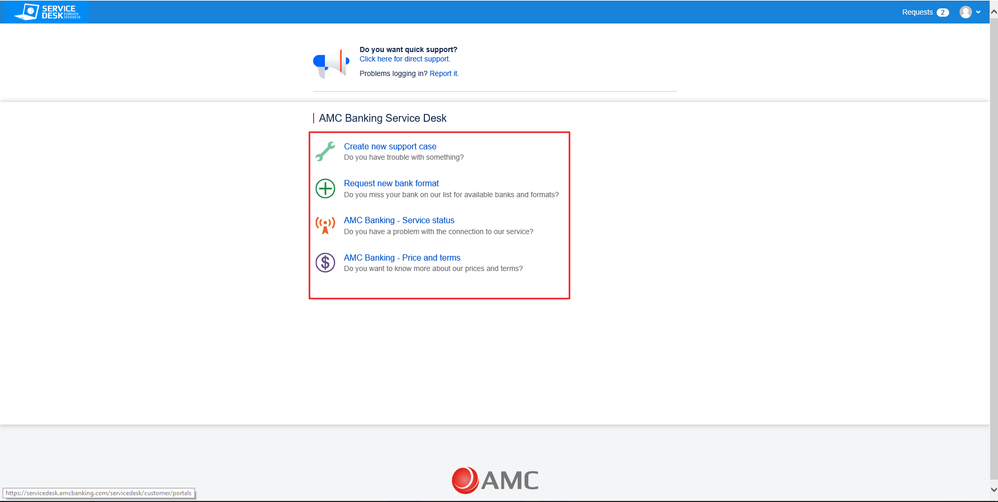Click 'Do you want quick support?' heading
The image size is (998, 502).
pyautogui.click(x=408, y=50)
